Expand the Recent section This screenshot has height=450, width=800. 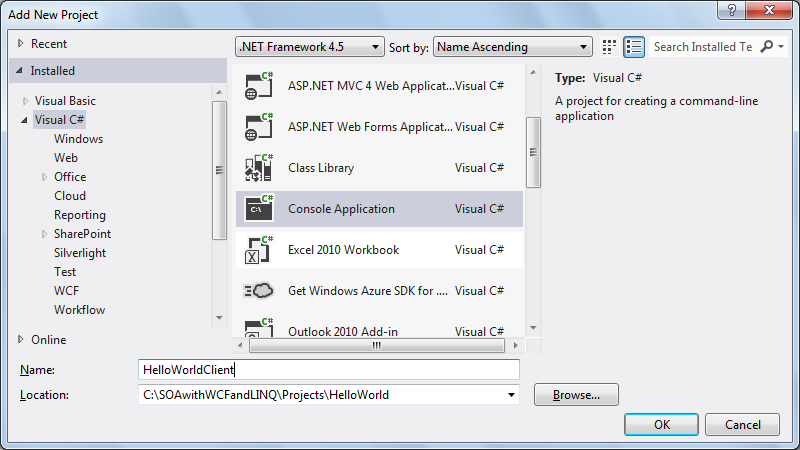(20, 43)
